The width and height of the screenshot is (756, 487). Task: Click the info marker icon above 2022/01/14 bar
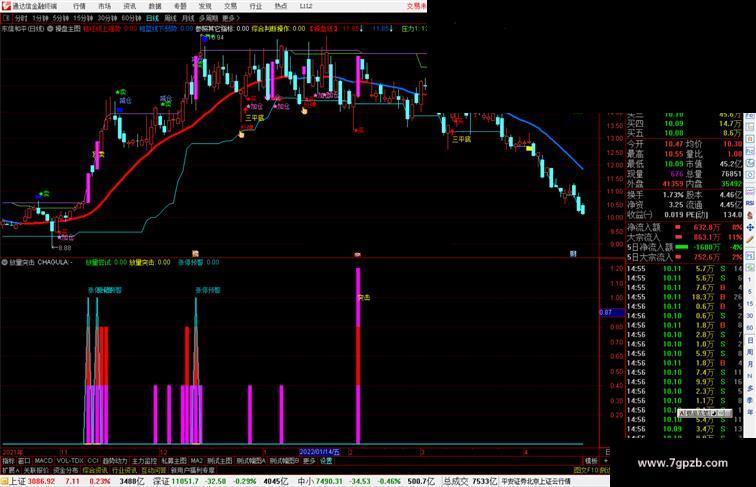pyautogui.click(x=358, y=254)
